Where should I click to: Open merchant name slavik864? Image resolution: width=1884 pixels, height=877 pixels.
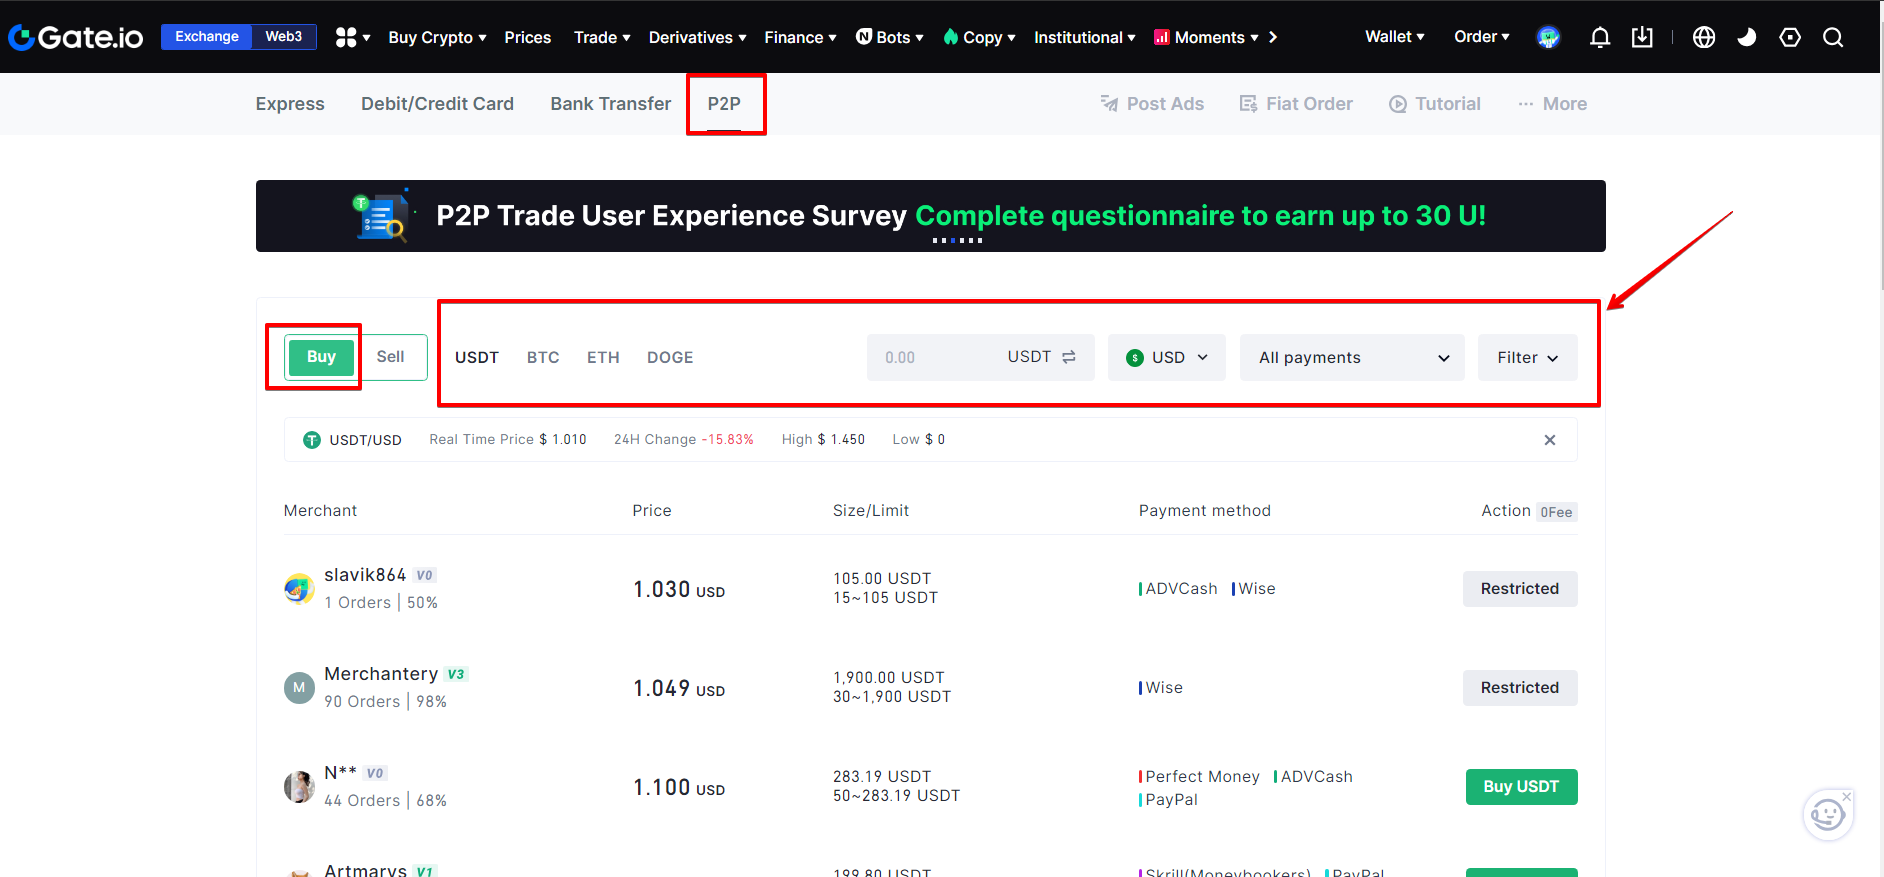click(365, 575)
